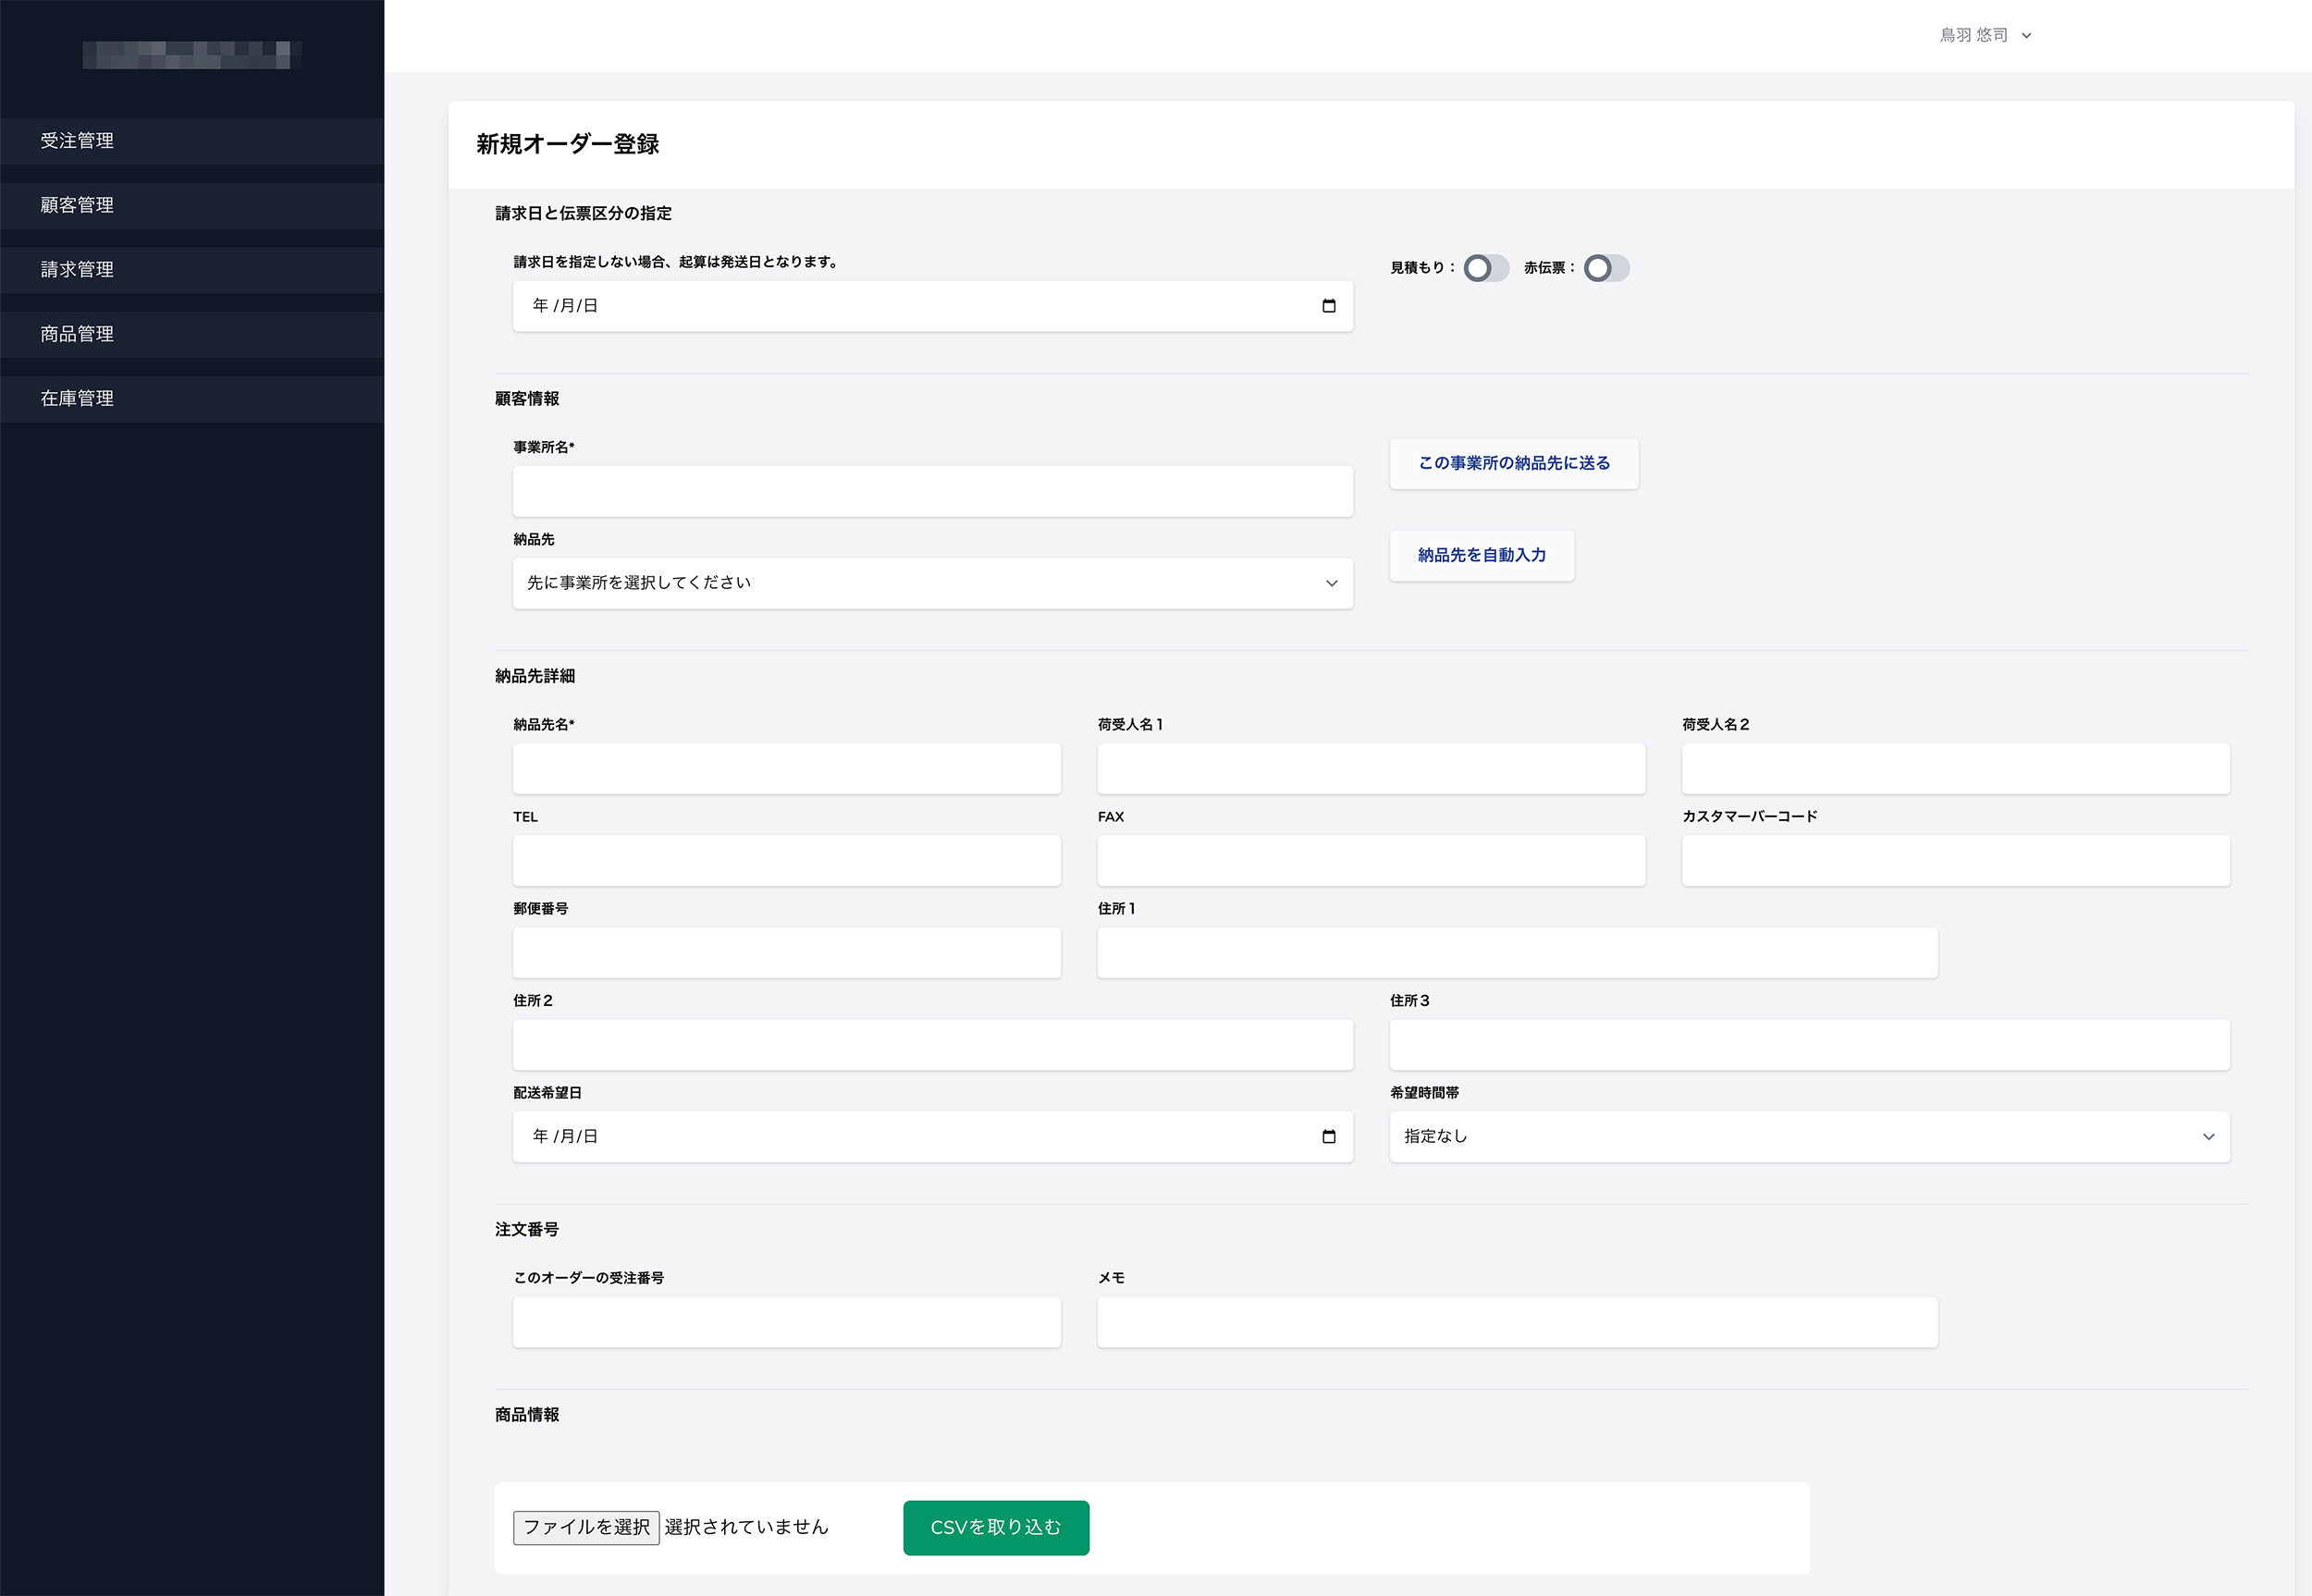Click the blurred logo in the sidebar

click(191, 55)
